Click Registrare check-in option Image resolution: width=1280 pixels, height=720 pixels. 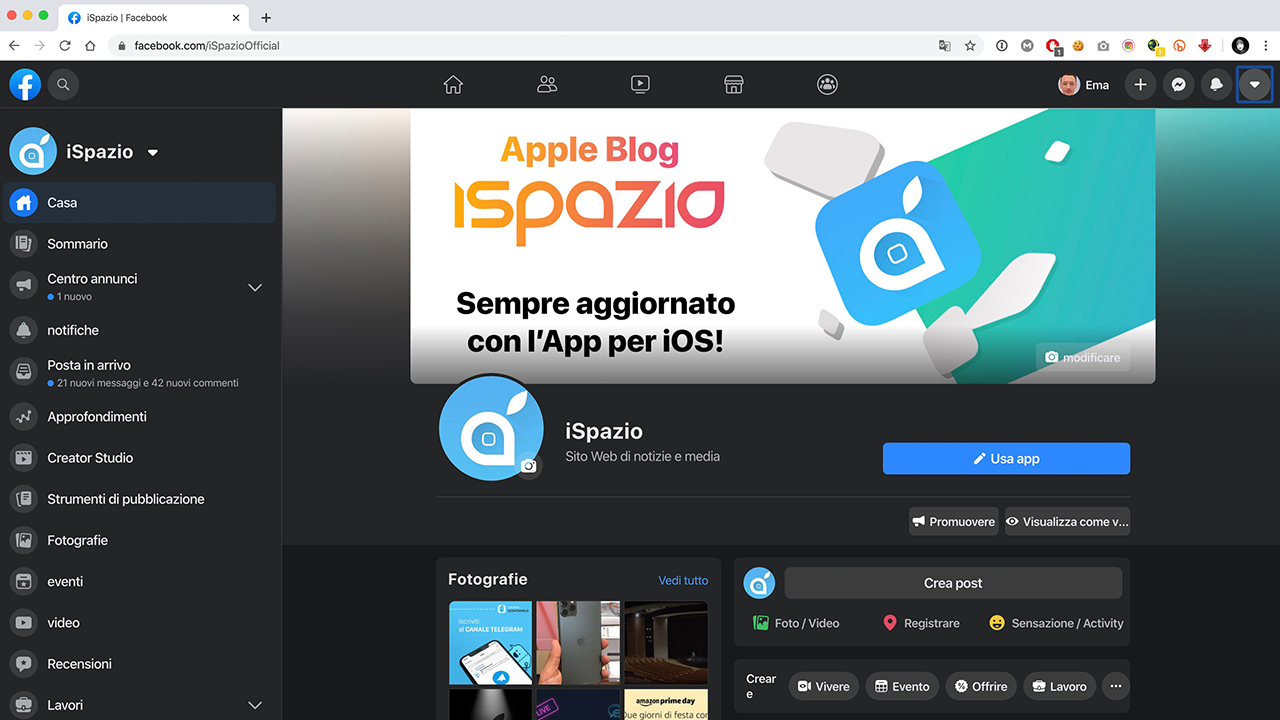coord(921,623)
